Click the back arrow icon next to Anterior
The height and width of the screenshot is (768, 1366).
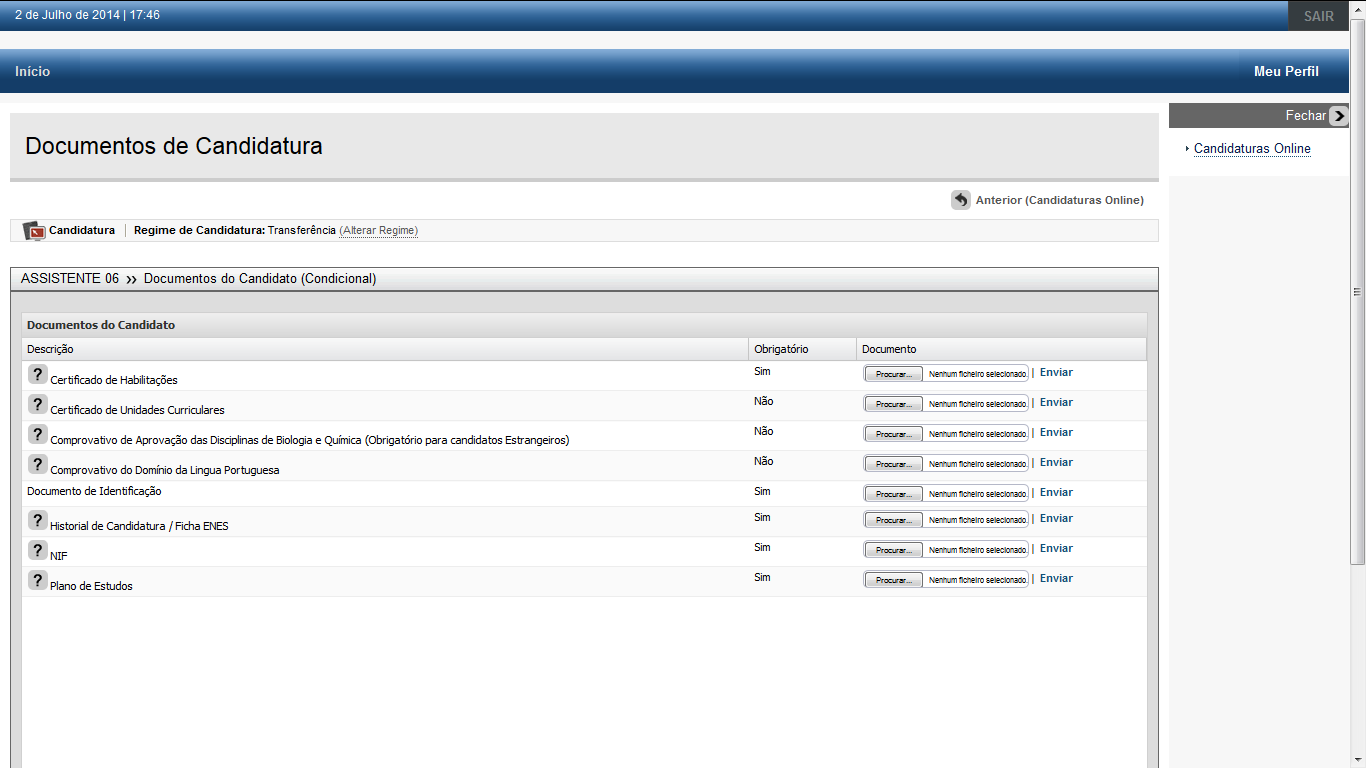[961, 200]
